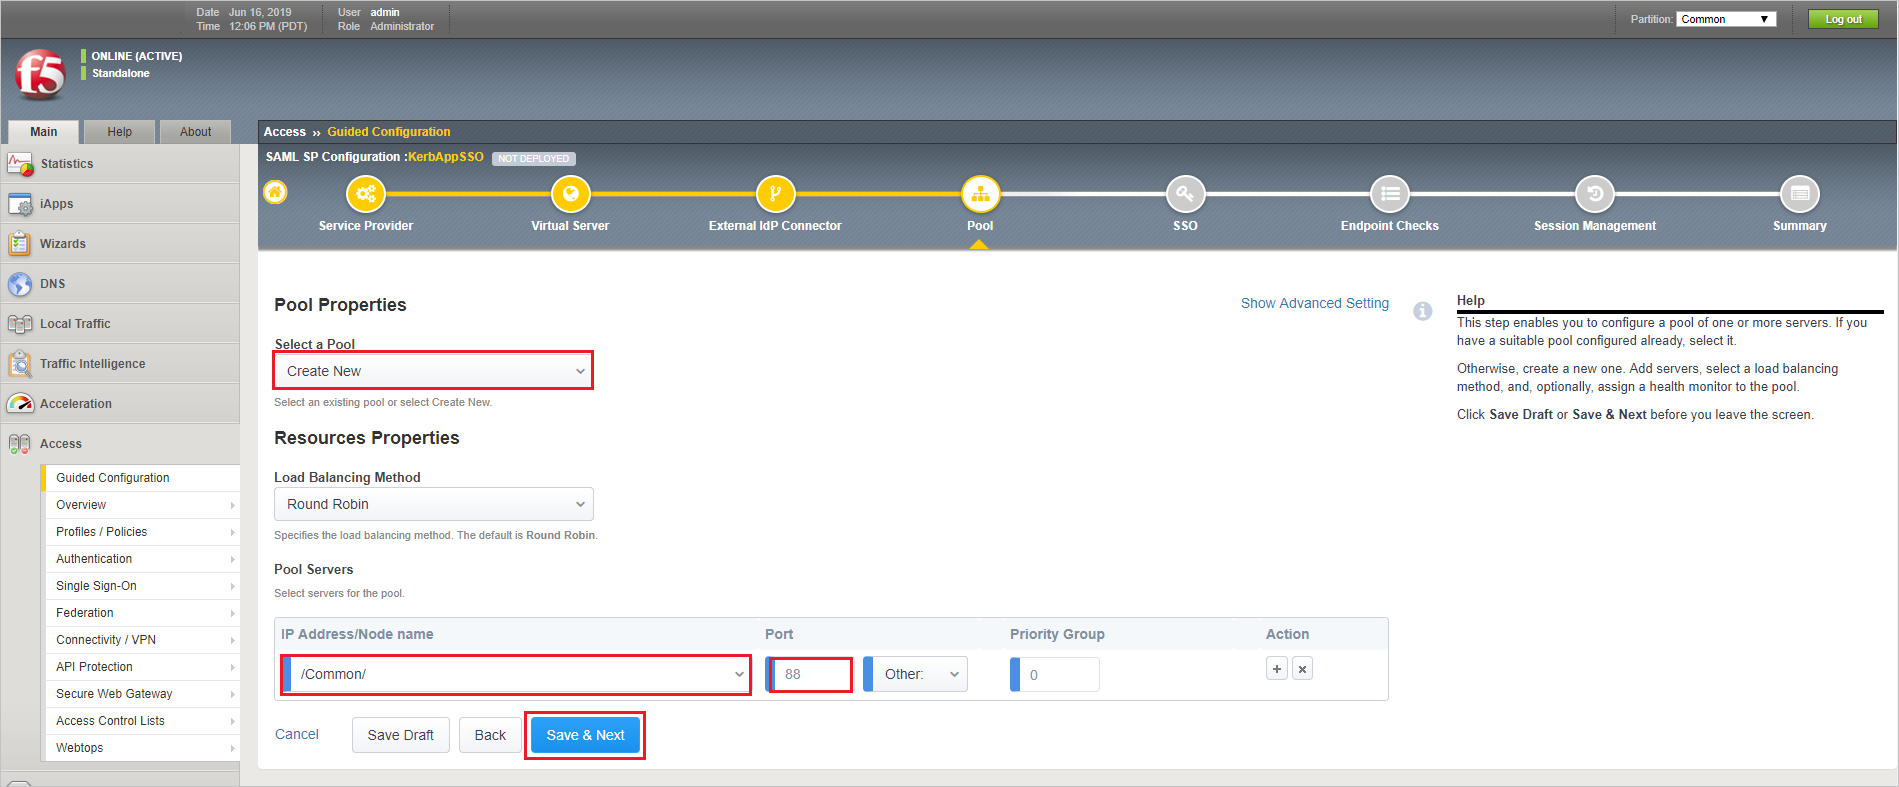This screenshot has height=787, width=1899.
Task: Open the Secure Web Gateway menu item
Action: [141, 694]
